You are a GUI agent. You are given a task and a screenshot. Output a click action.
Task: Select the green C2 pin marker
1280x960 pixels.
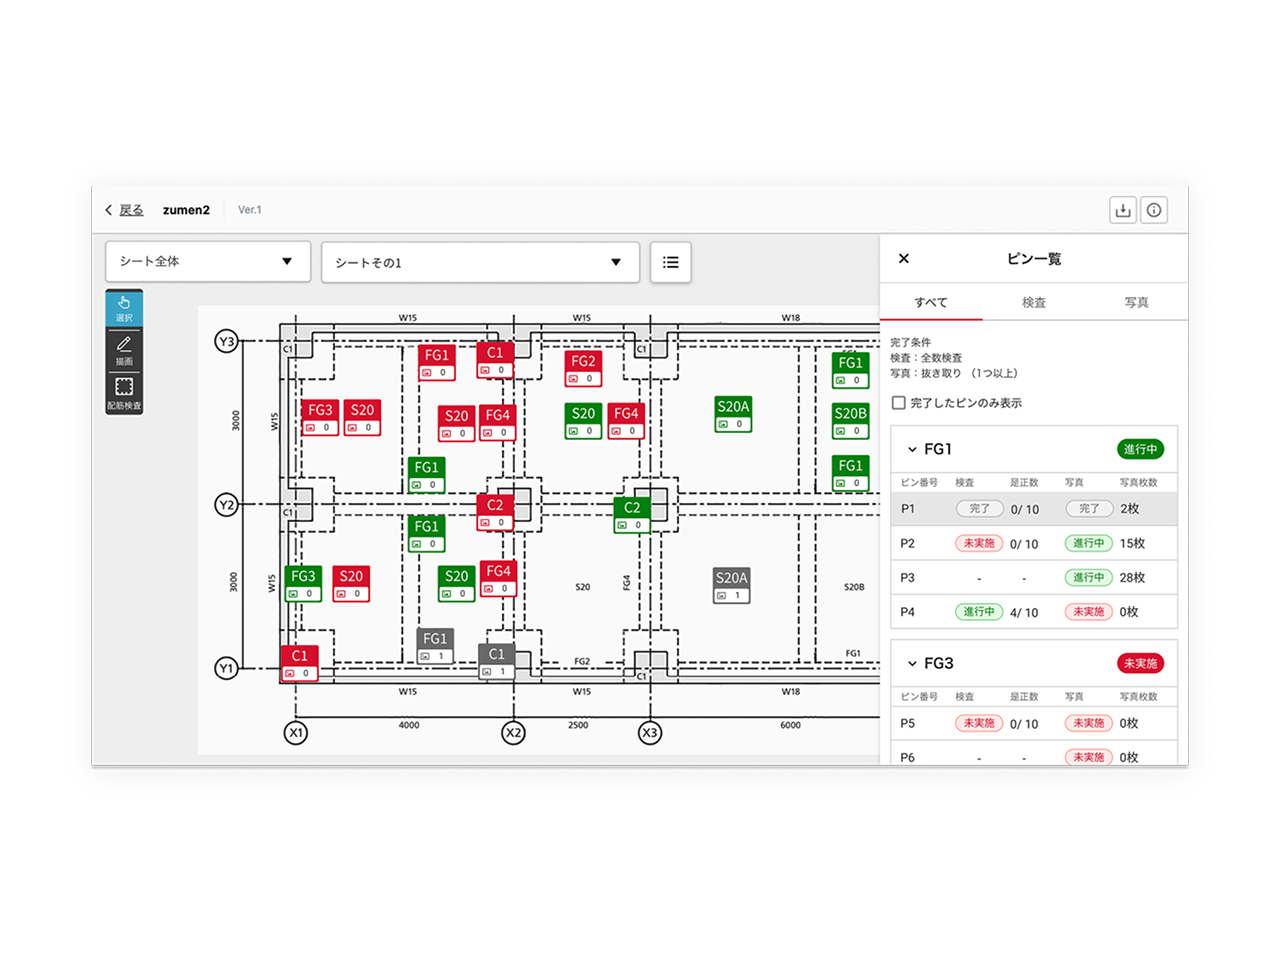(632, 514)
